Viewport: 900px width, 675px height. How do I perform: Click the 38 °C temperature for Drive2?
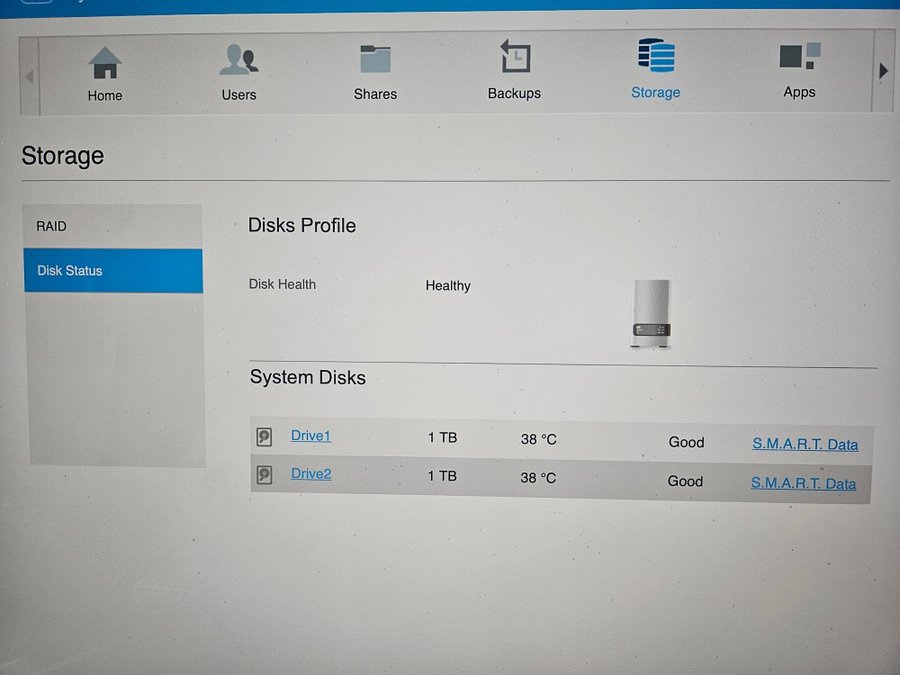pos(538,478)
